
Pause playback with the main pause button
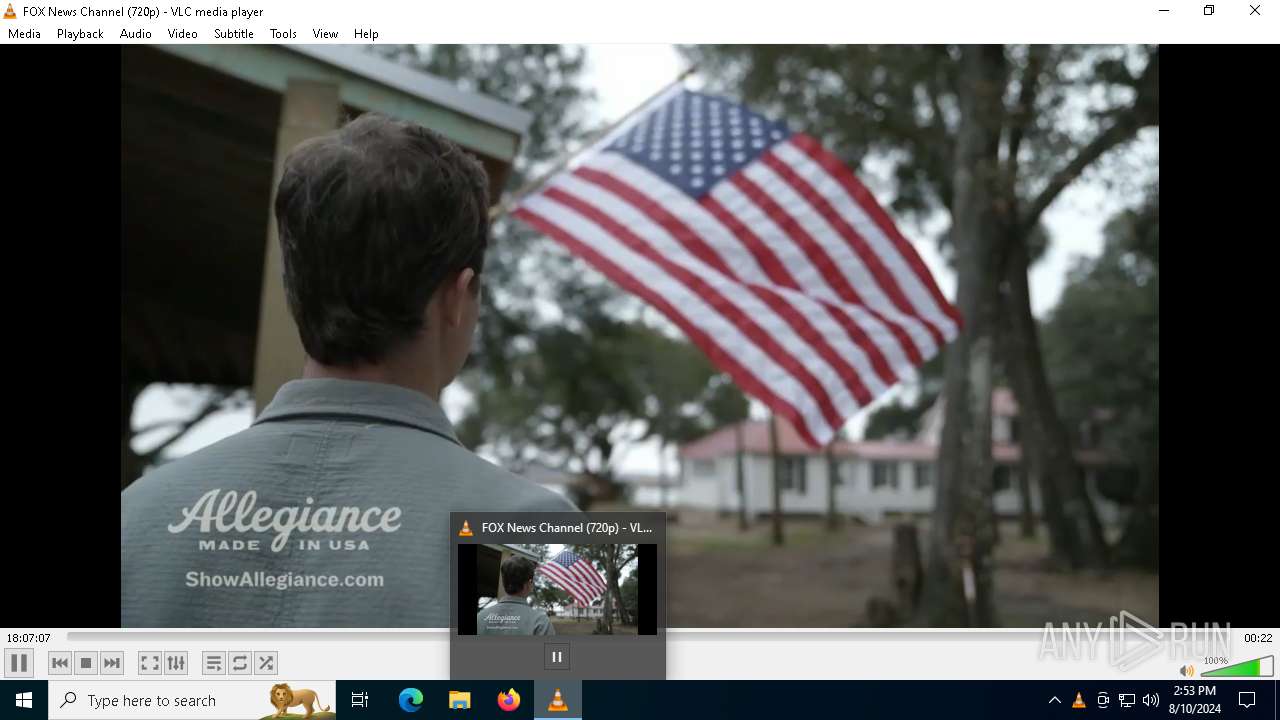pyautogui.click(x=19, y=663)
